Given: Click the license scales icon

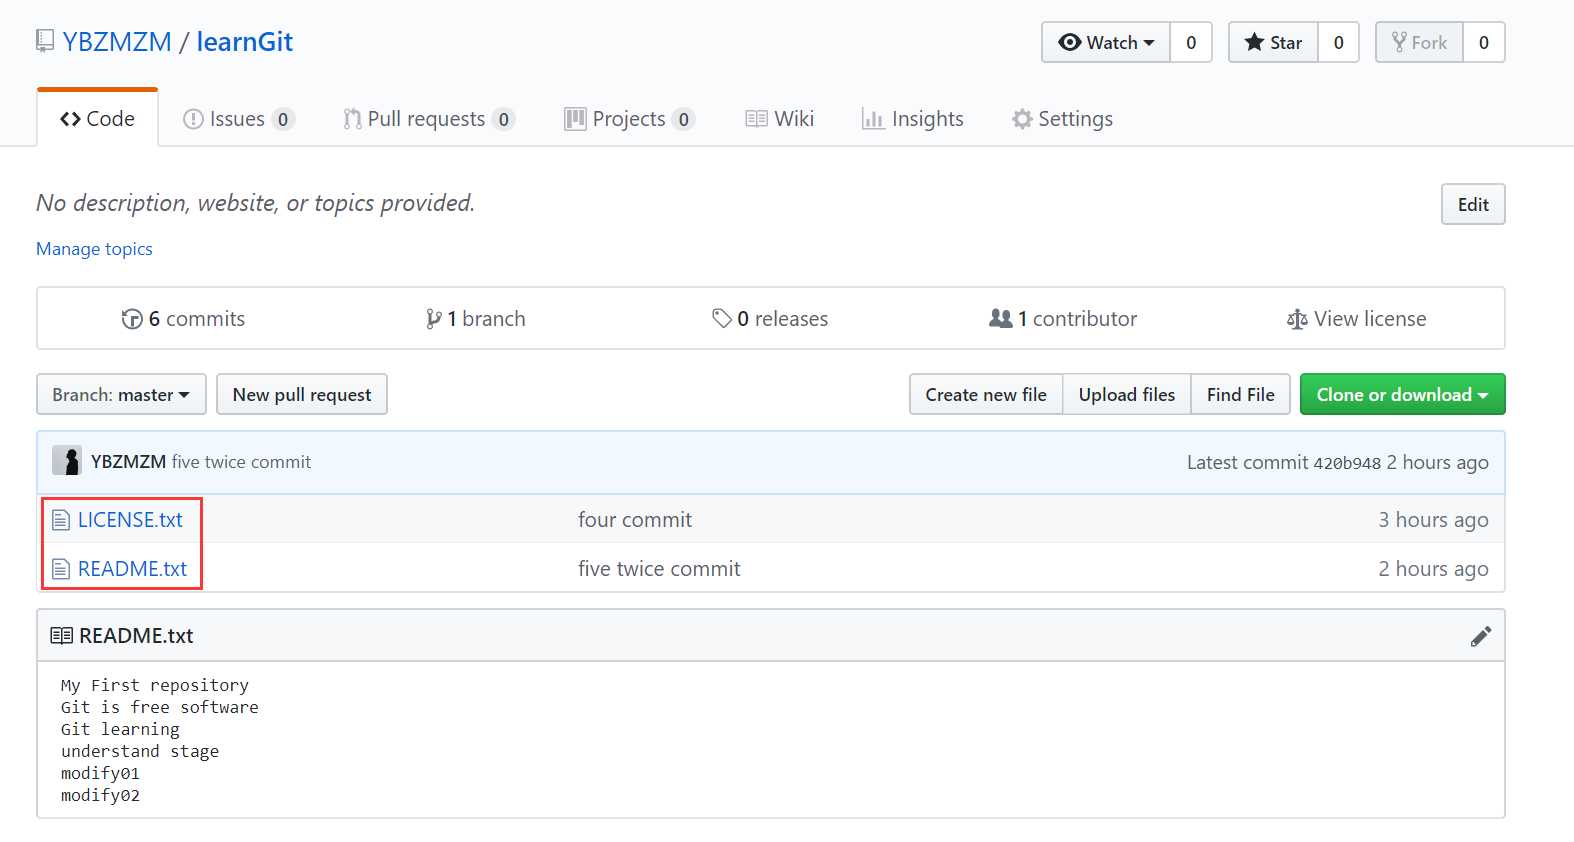Looking at the screenshot, I should tap(1297, 319).
